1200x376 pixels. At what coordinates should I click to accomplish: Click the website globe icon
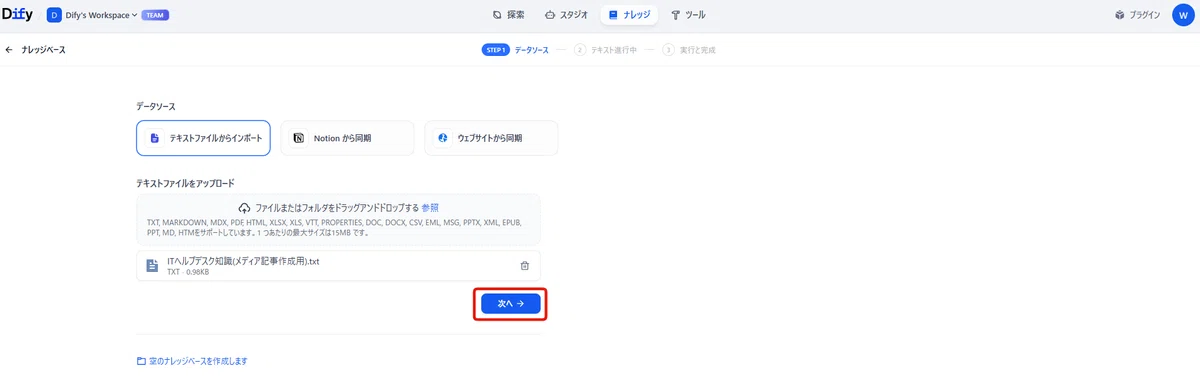[442, 138]
